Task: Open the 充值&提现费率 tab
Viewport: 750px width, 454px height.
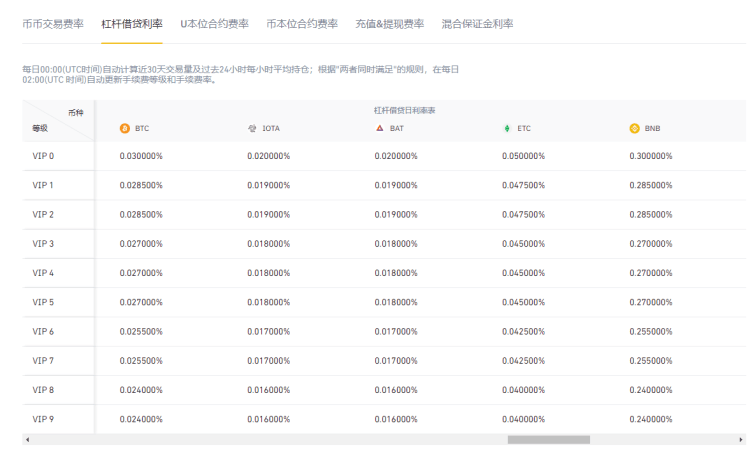Action: tap(390, 23)
